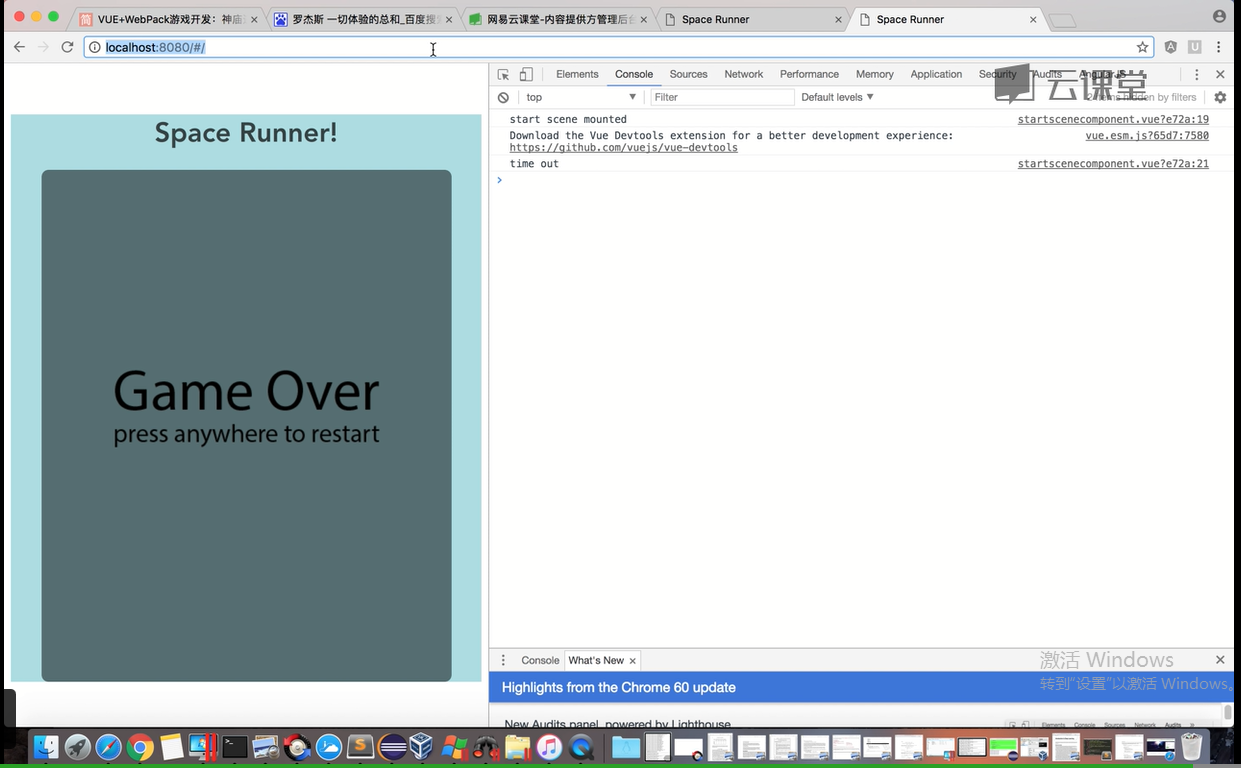Switch to the 罗杰斯 Baidu browser tab
Screen dimensions: 1241x768
point(362,19)
